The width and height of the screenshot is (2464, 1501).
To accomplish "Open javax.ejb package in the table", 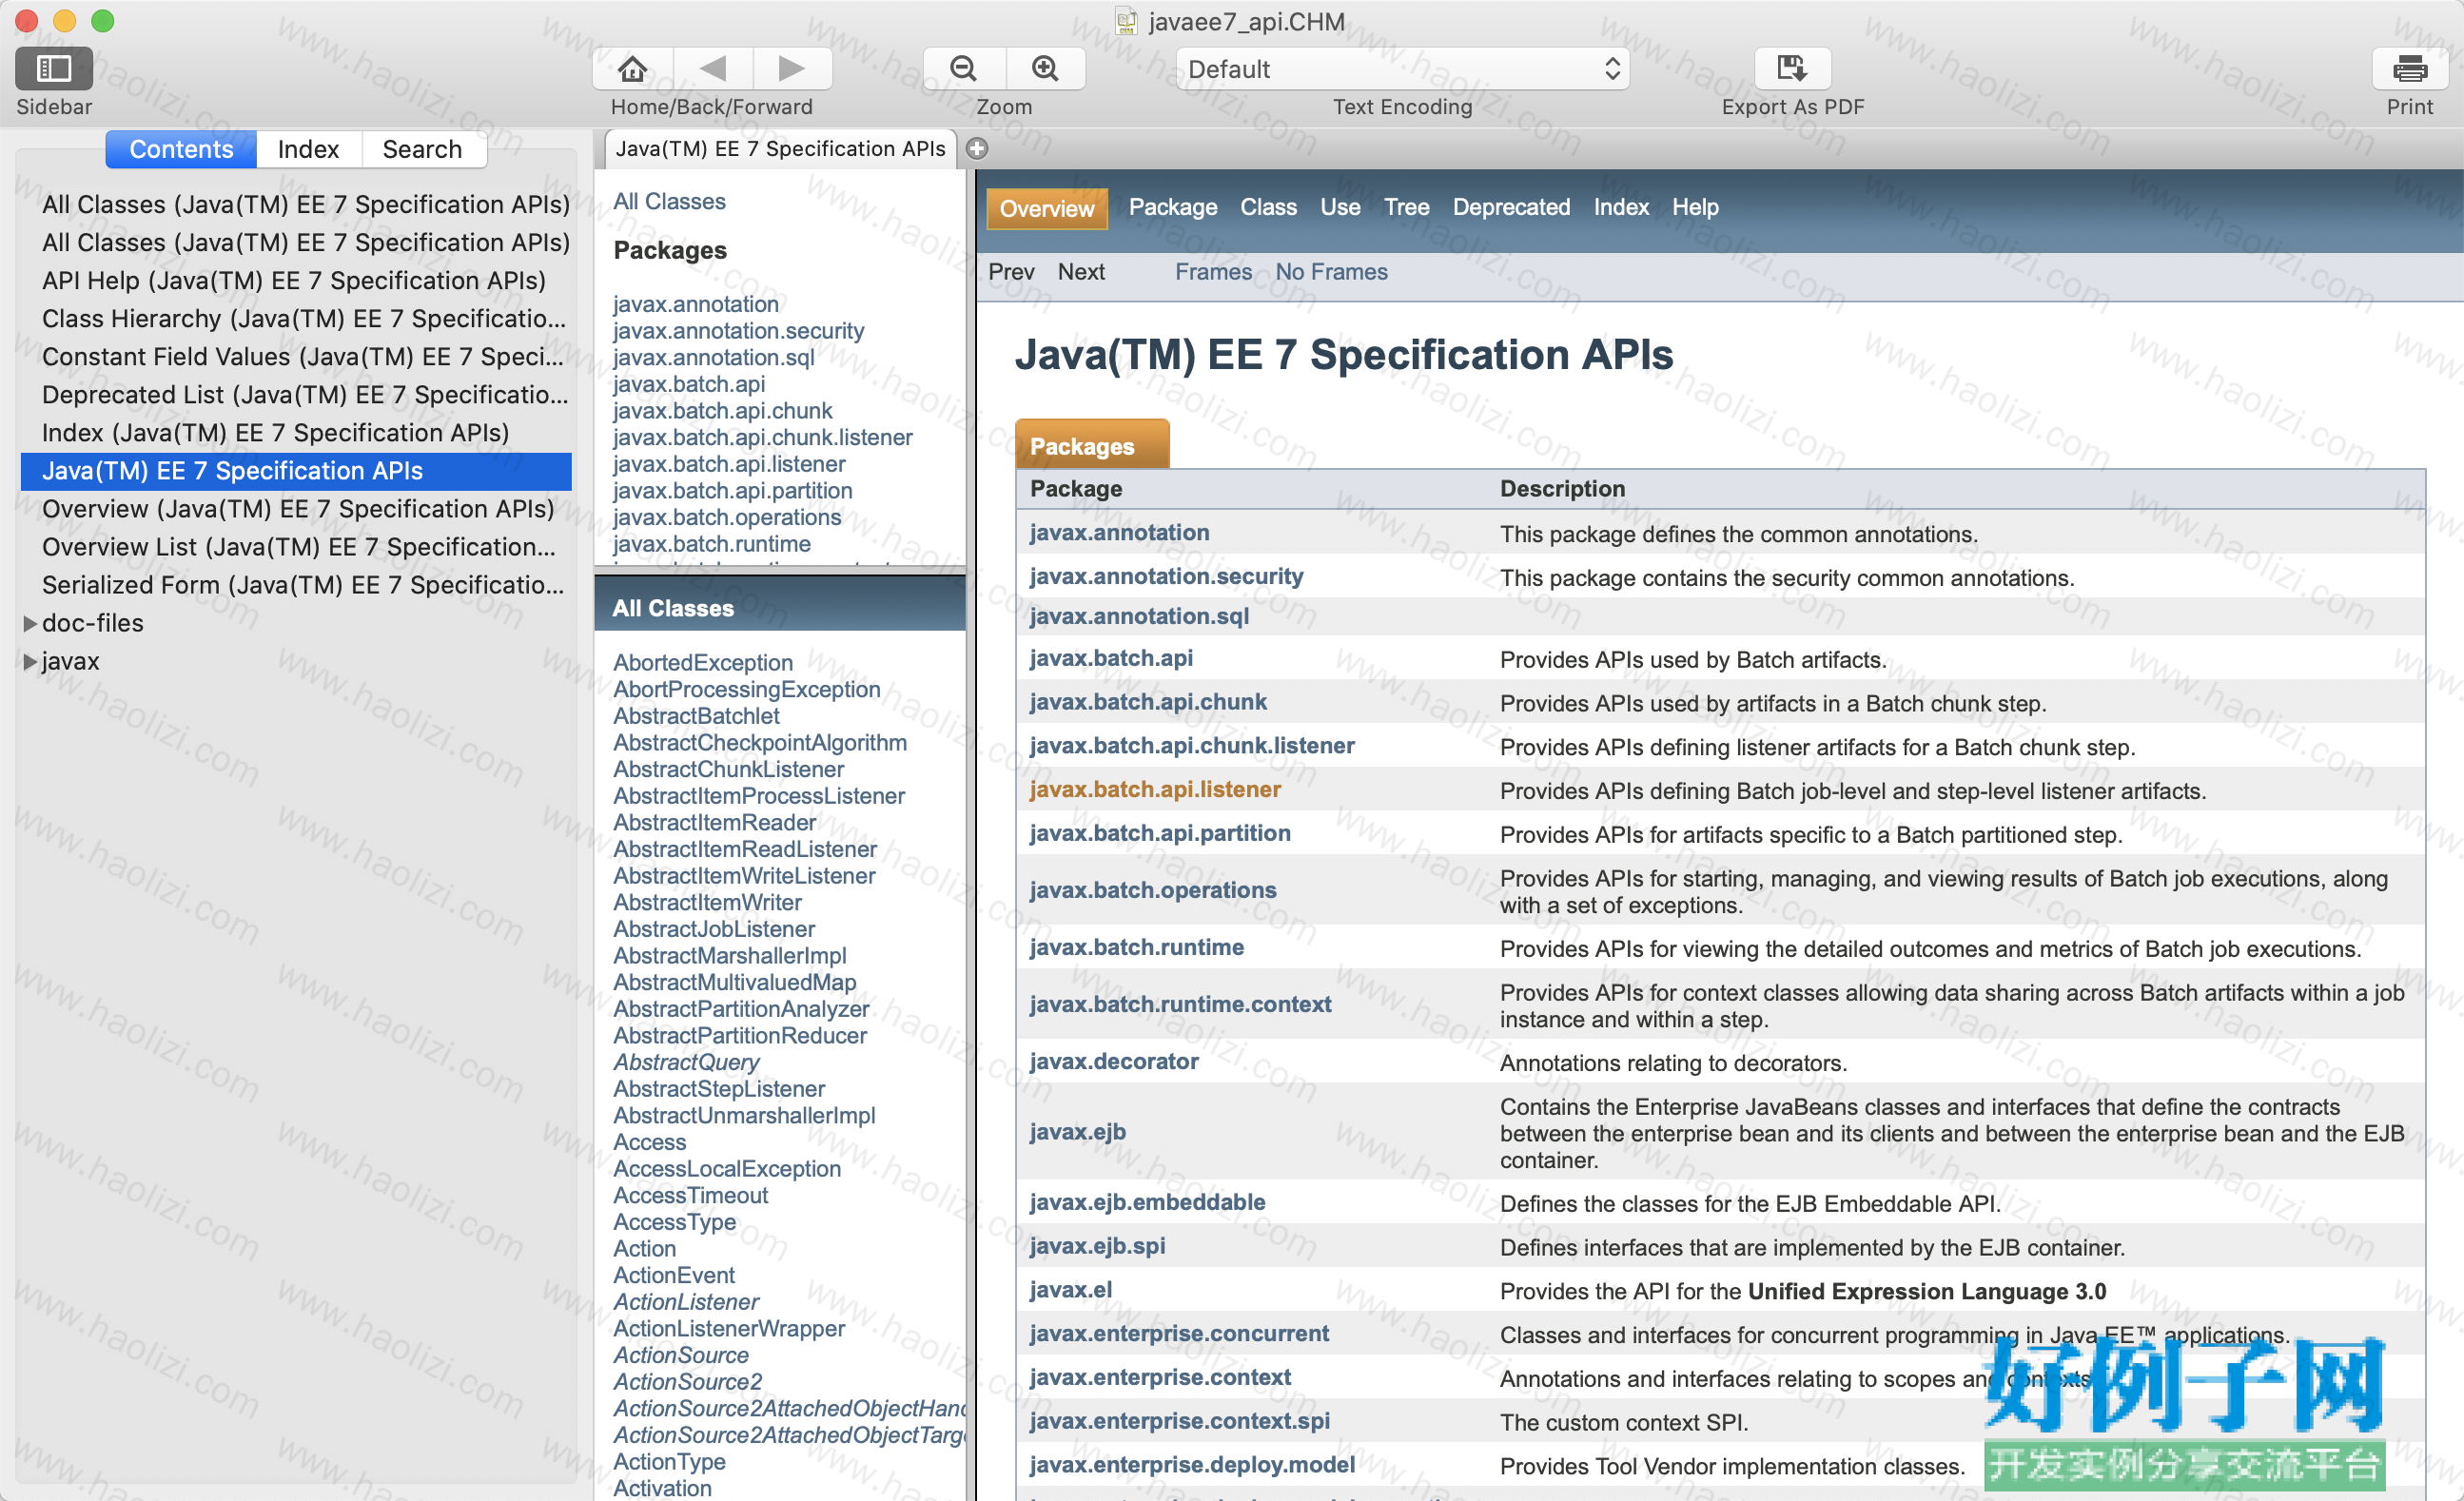I will (1077, 1131).
